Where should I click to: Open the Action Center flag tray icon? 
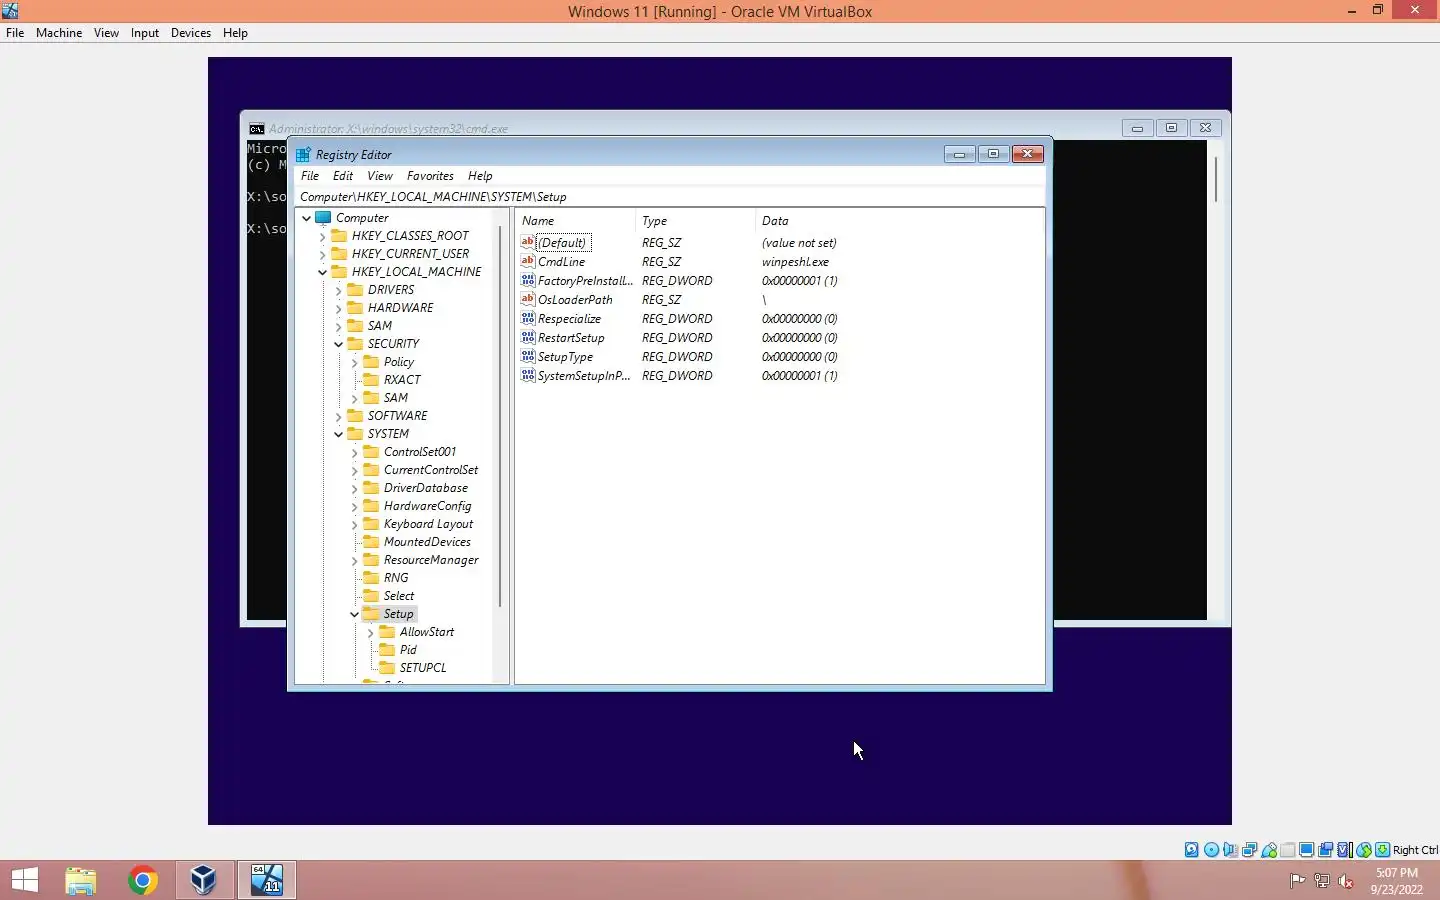[x=1297, y=881]
